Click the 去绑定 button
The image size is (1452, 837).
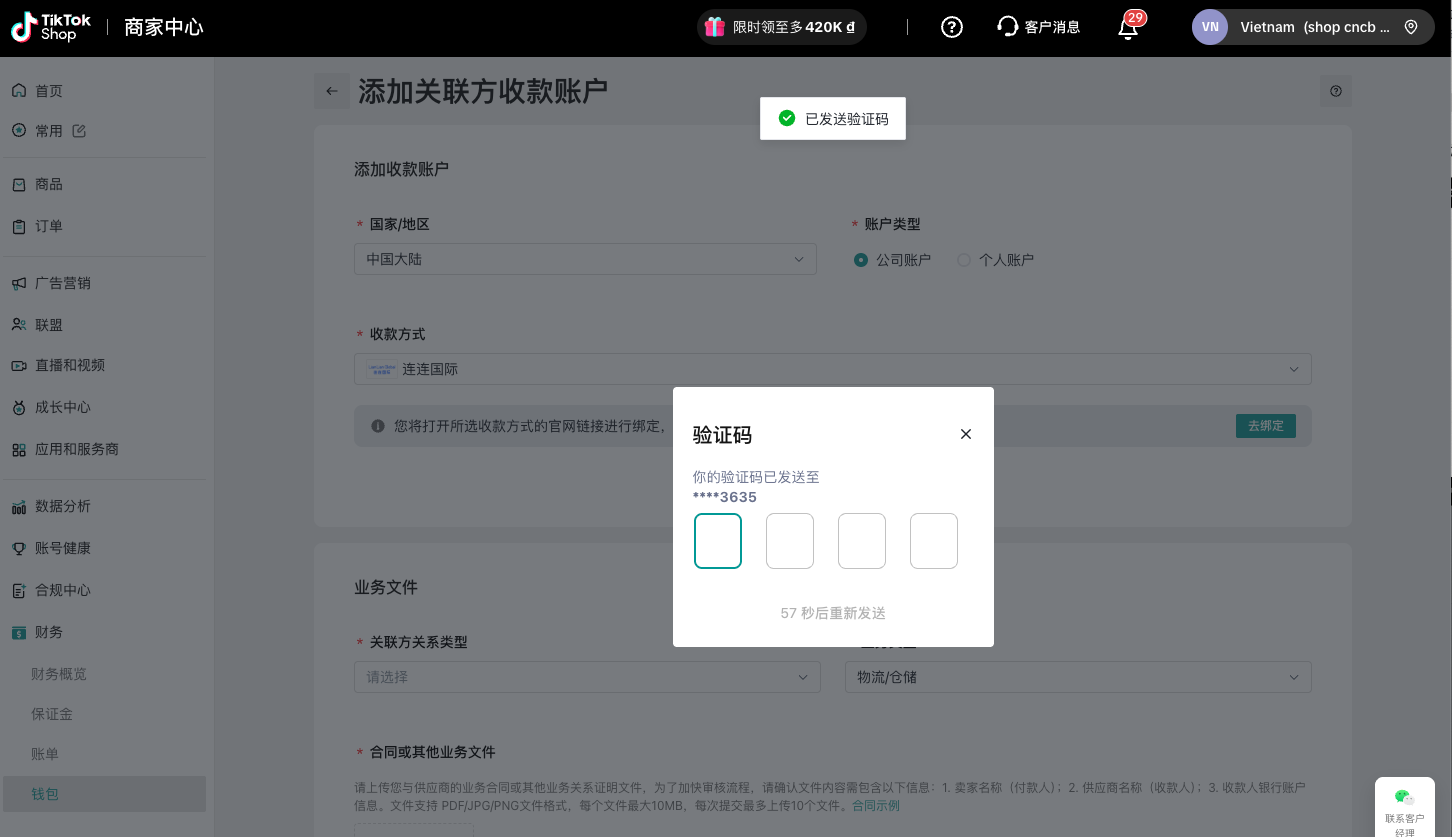1265,426
